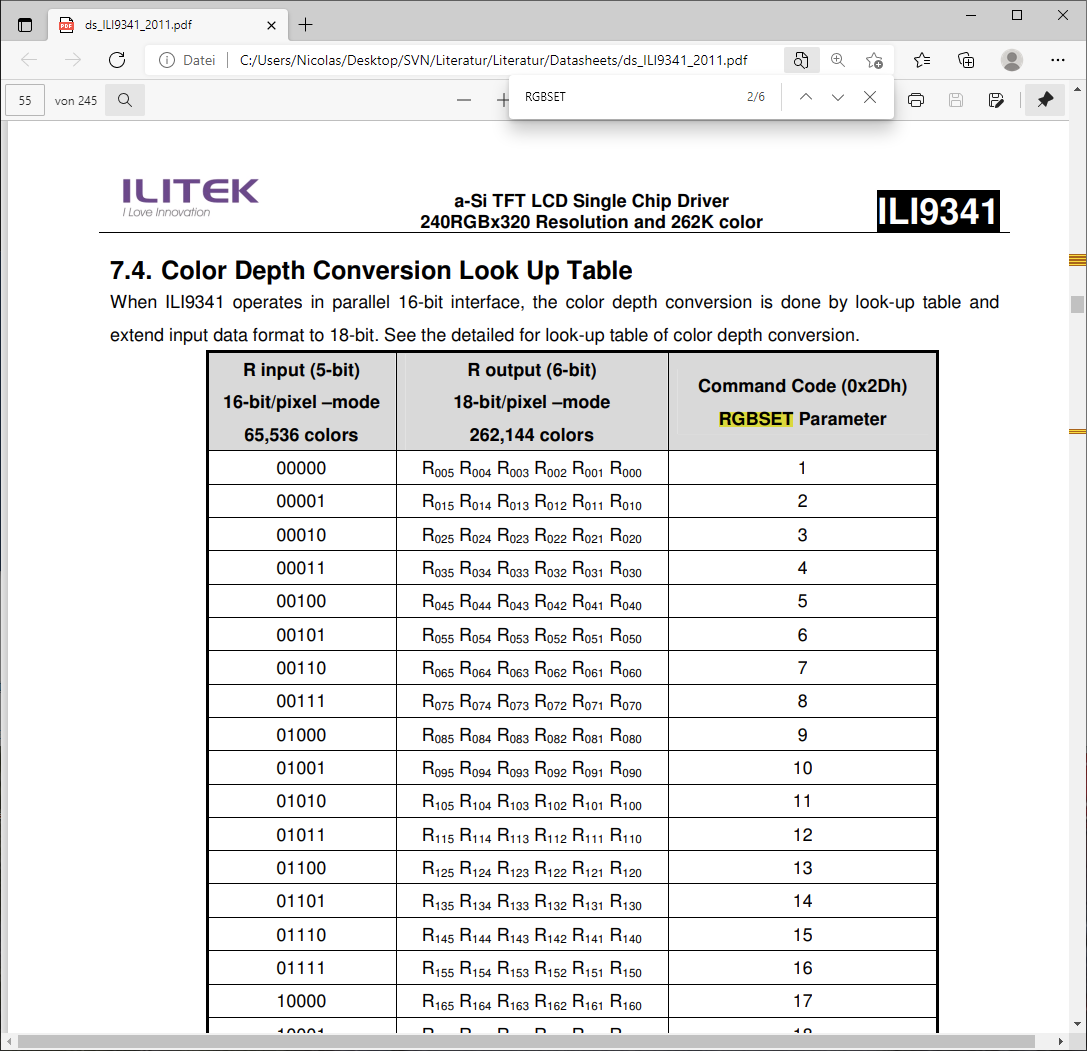Image resolution: width=1087 pixels, height=1051 pixels.
Task: Click the 7.4 Color Depth Conversion heading
Action: [371, 270]
